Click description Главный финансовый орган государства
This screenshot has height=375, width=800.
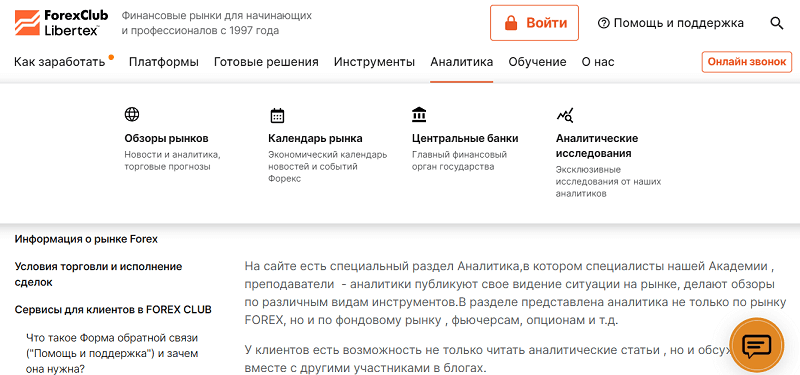click(x=459, y=160)
